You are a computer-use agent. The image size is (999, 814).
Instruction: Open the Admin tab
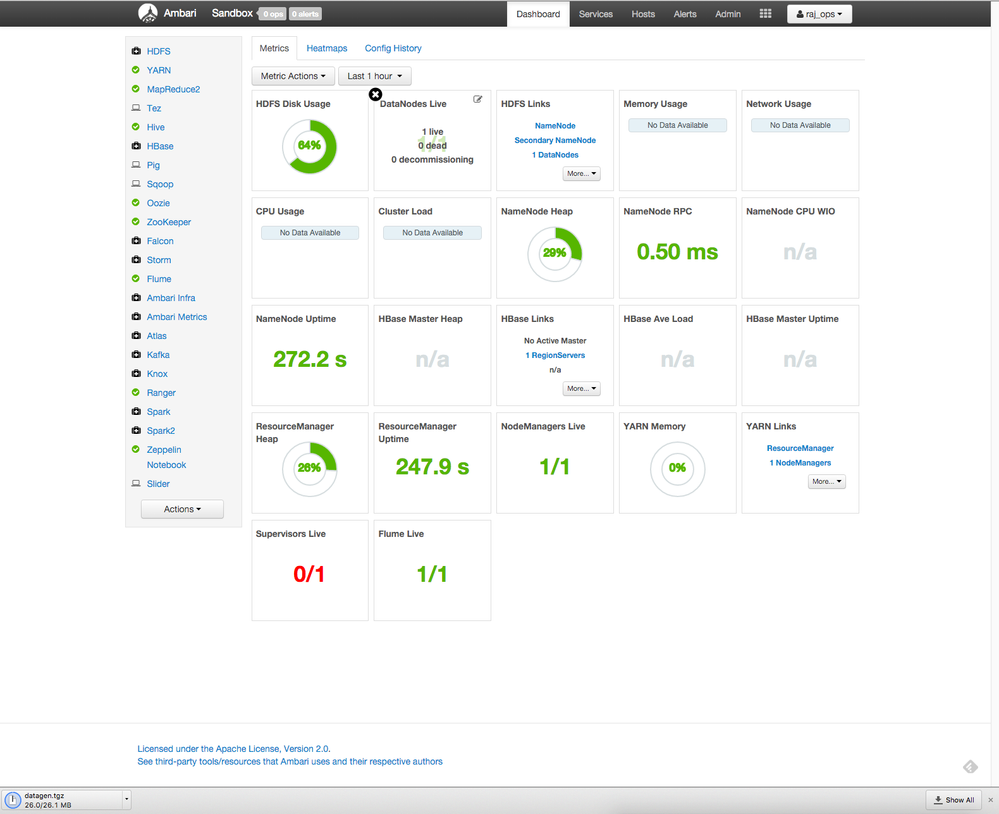point(728,14)
